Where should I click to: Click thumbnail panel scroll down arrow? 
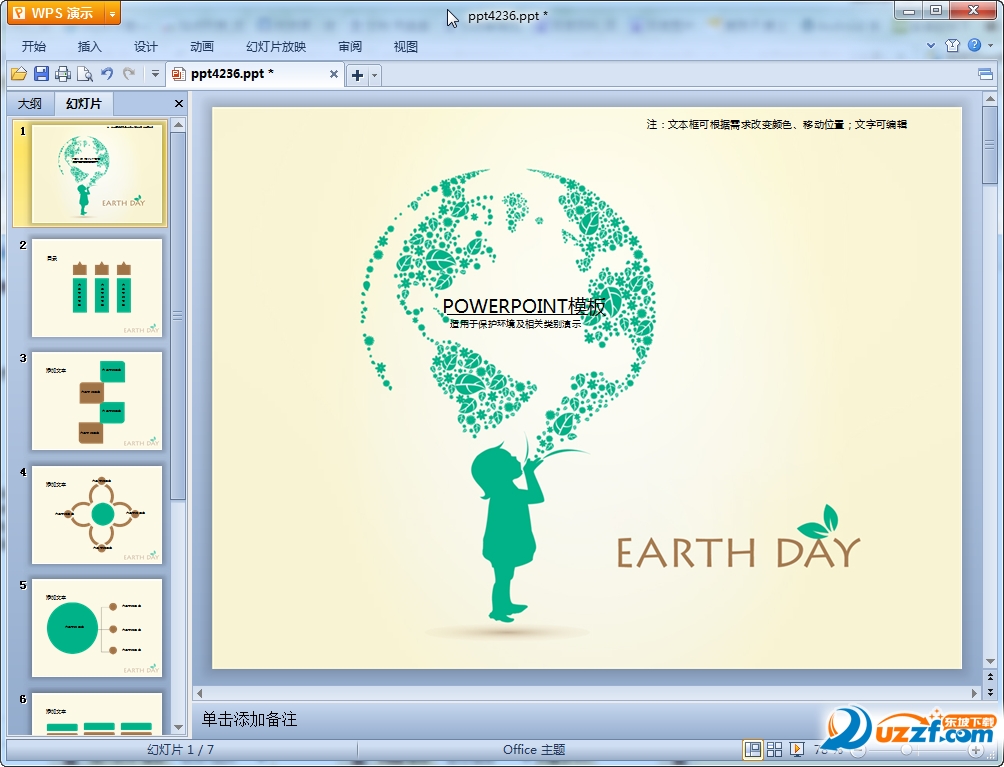tap(179, 727)
